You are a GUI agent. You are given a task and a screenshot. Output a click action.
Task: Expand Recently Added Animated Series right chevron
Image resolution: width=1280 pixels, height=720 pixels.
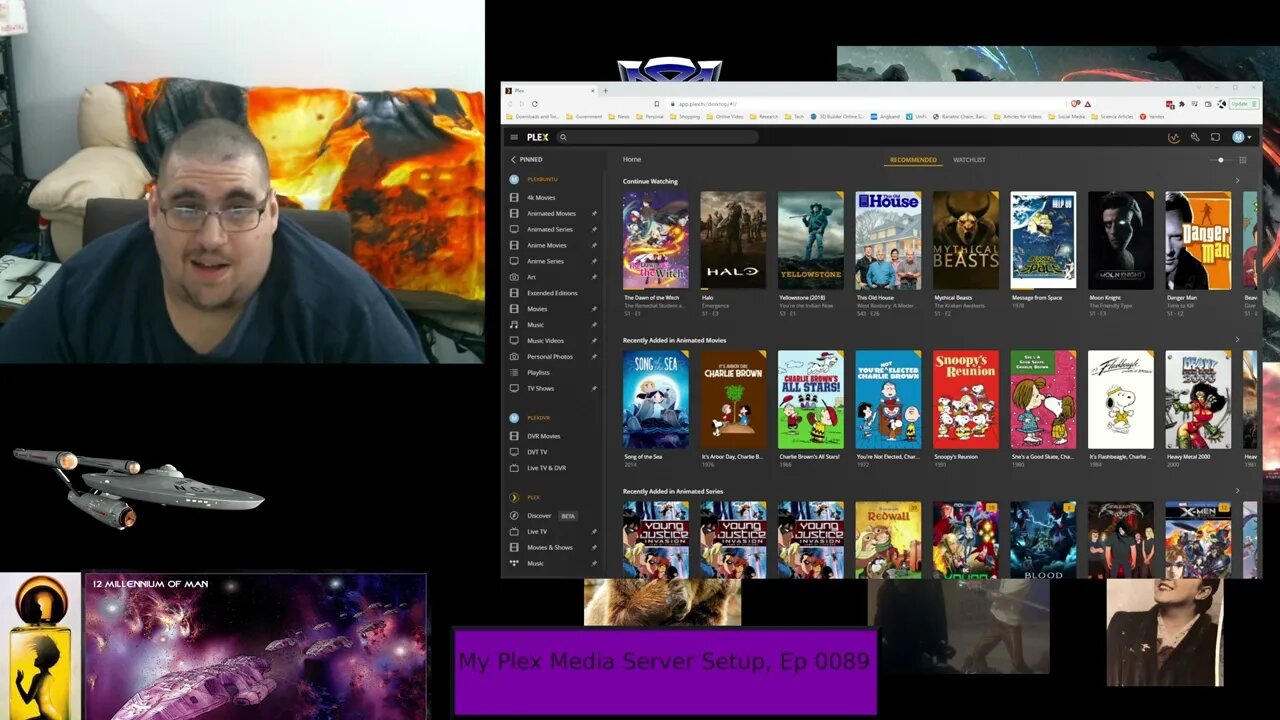pyautogui.click(x=1237, y=491)
